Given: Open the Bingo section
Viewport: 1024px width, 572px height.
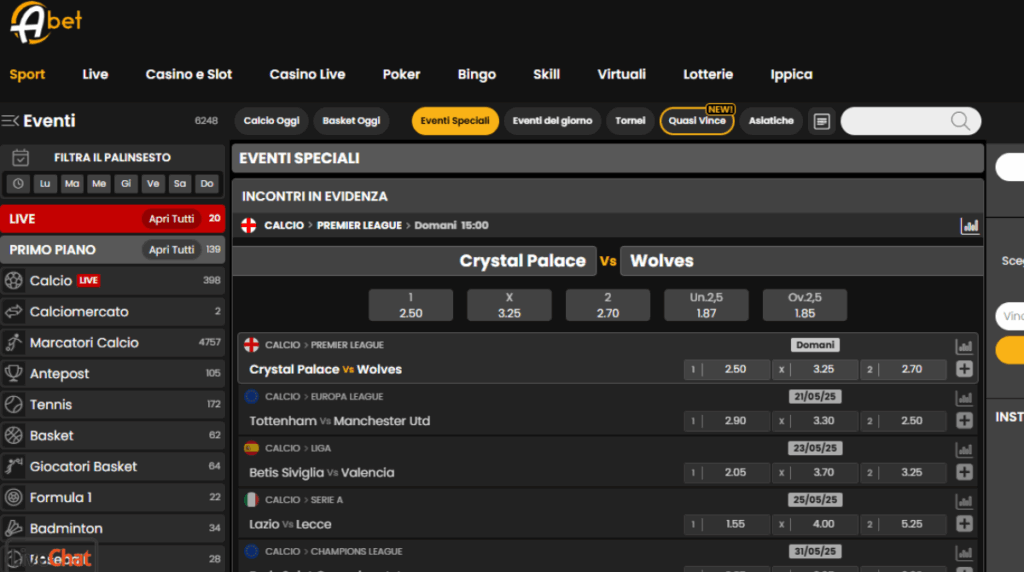Looking at the screenshot, I should 477,74.
